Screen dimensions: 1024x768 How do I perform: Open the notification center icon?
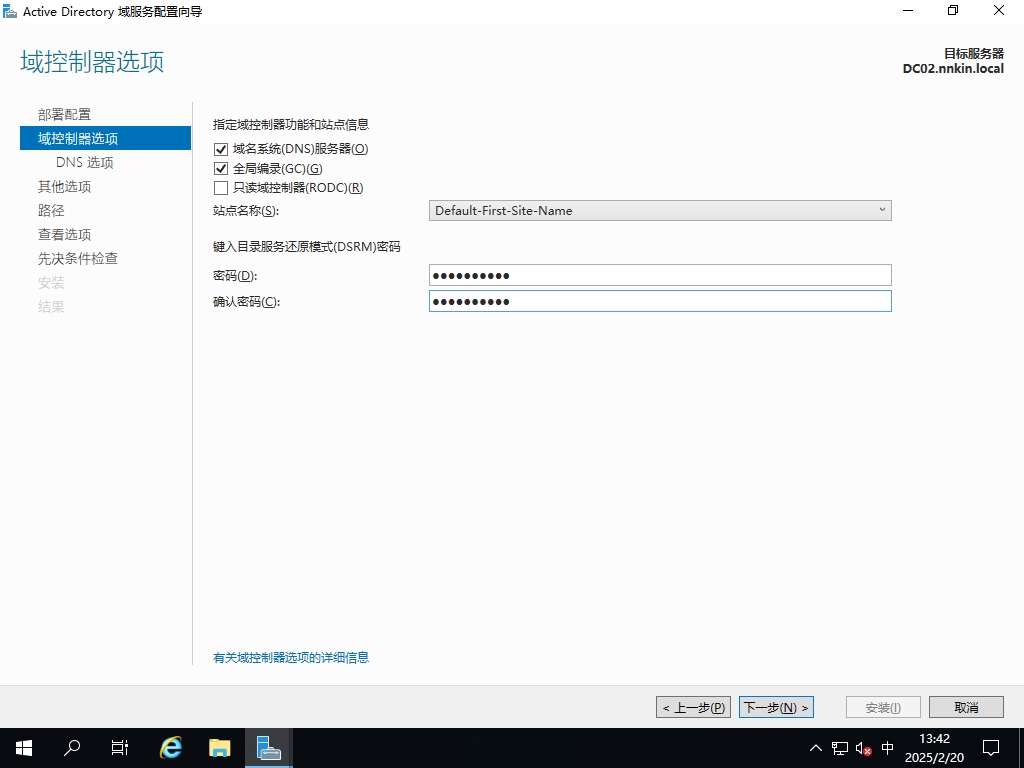tap(991, 747)
